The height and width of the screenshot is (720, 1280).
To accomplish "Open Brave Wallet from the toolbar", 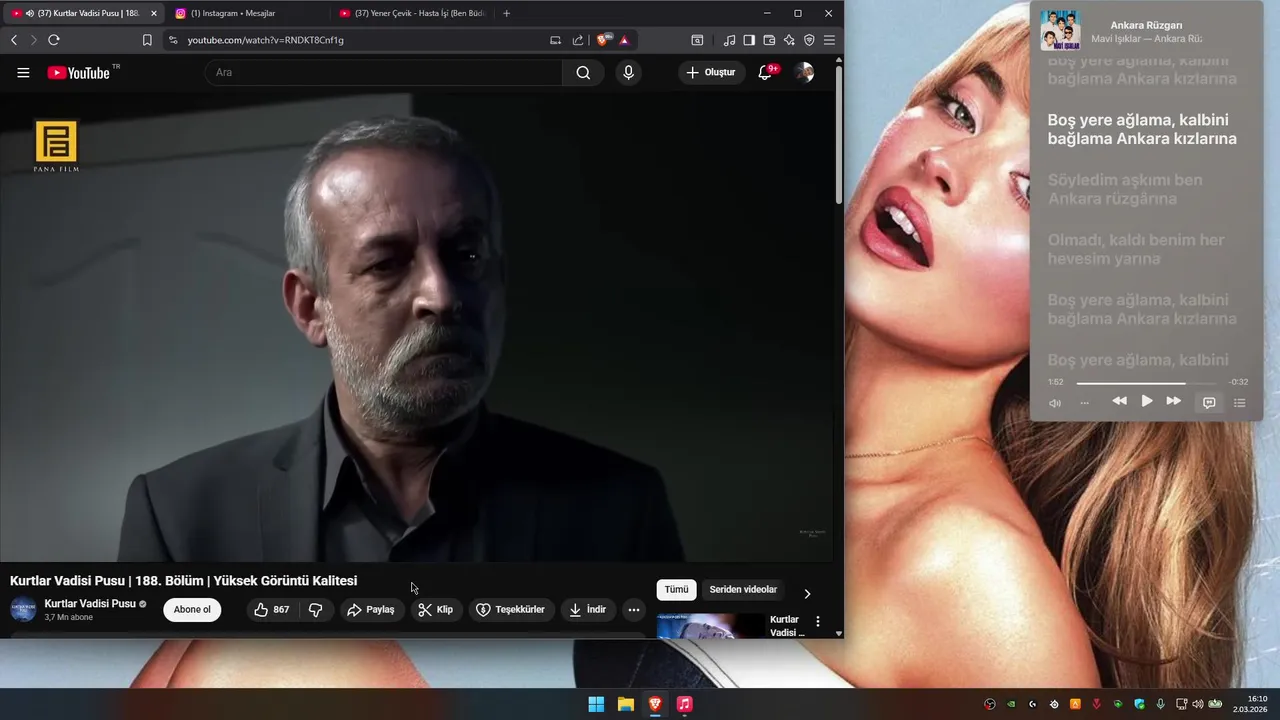I will [769, 40].
